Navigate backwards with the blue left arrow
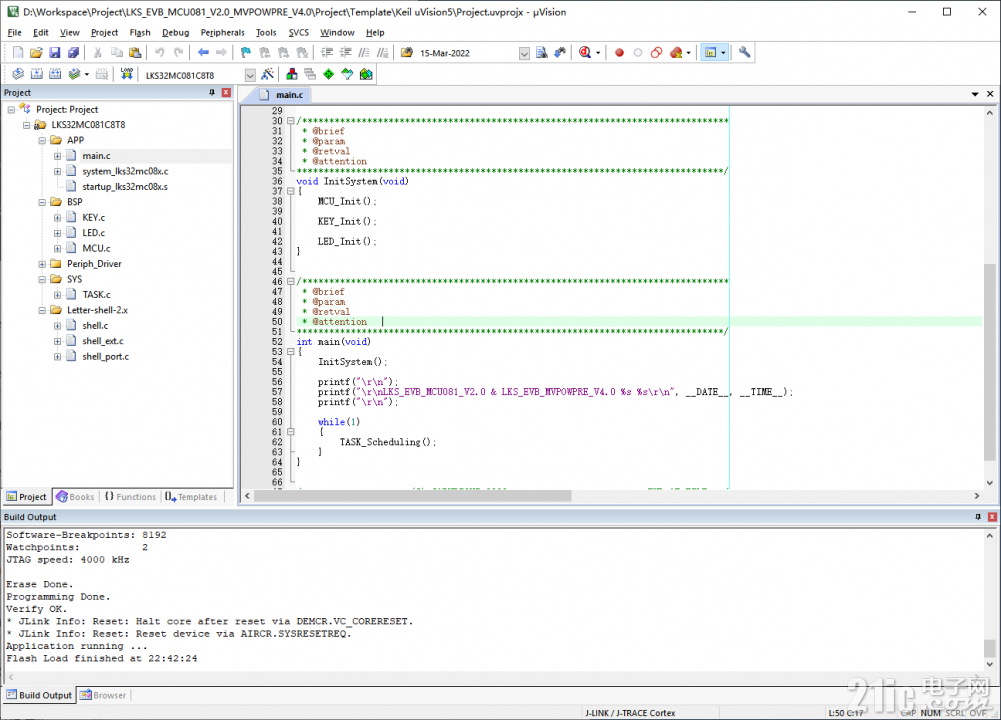Image resolution: width=1001 pixels, height=720 pixels. coord(203,53)
